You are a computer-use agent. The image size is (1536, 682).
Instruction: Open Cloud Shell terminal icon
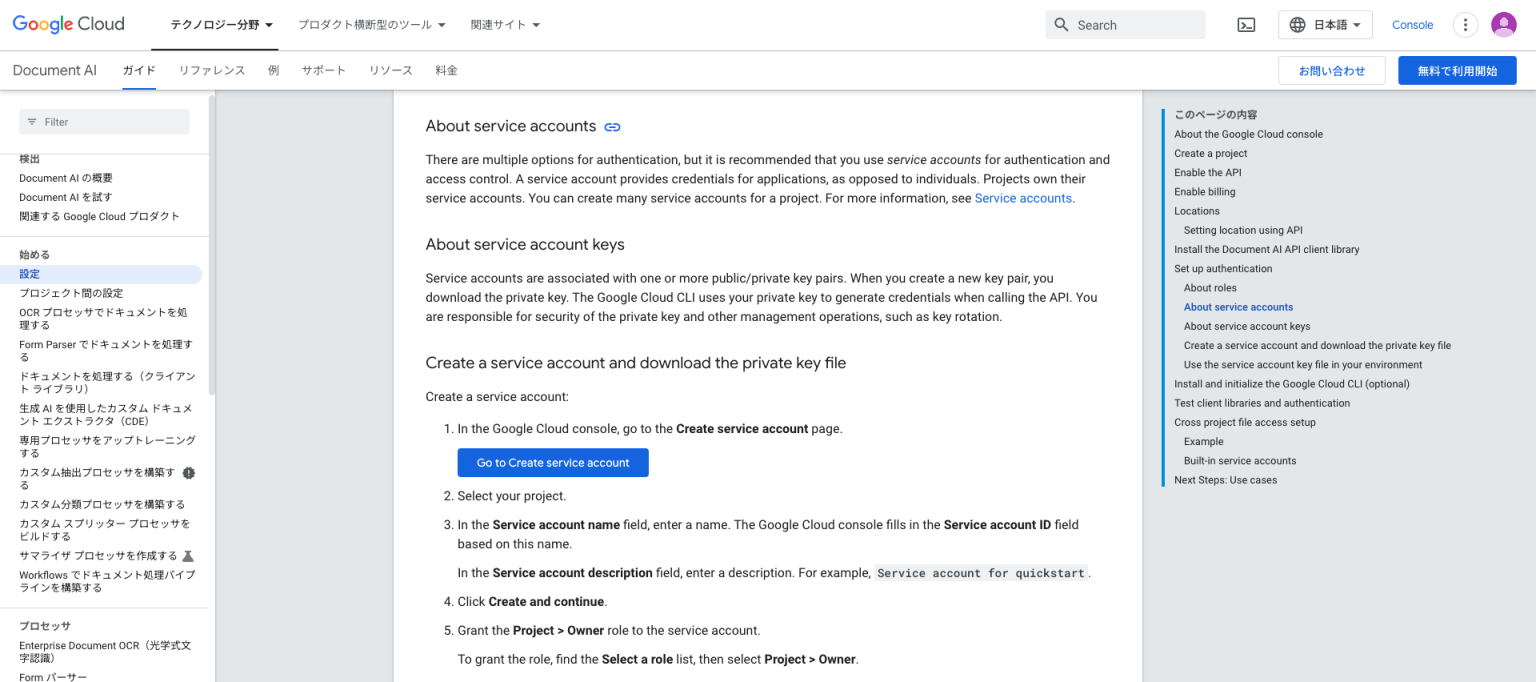(1246, 25)
